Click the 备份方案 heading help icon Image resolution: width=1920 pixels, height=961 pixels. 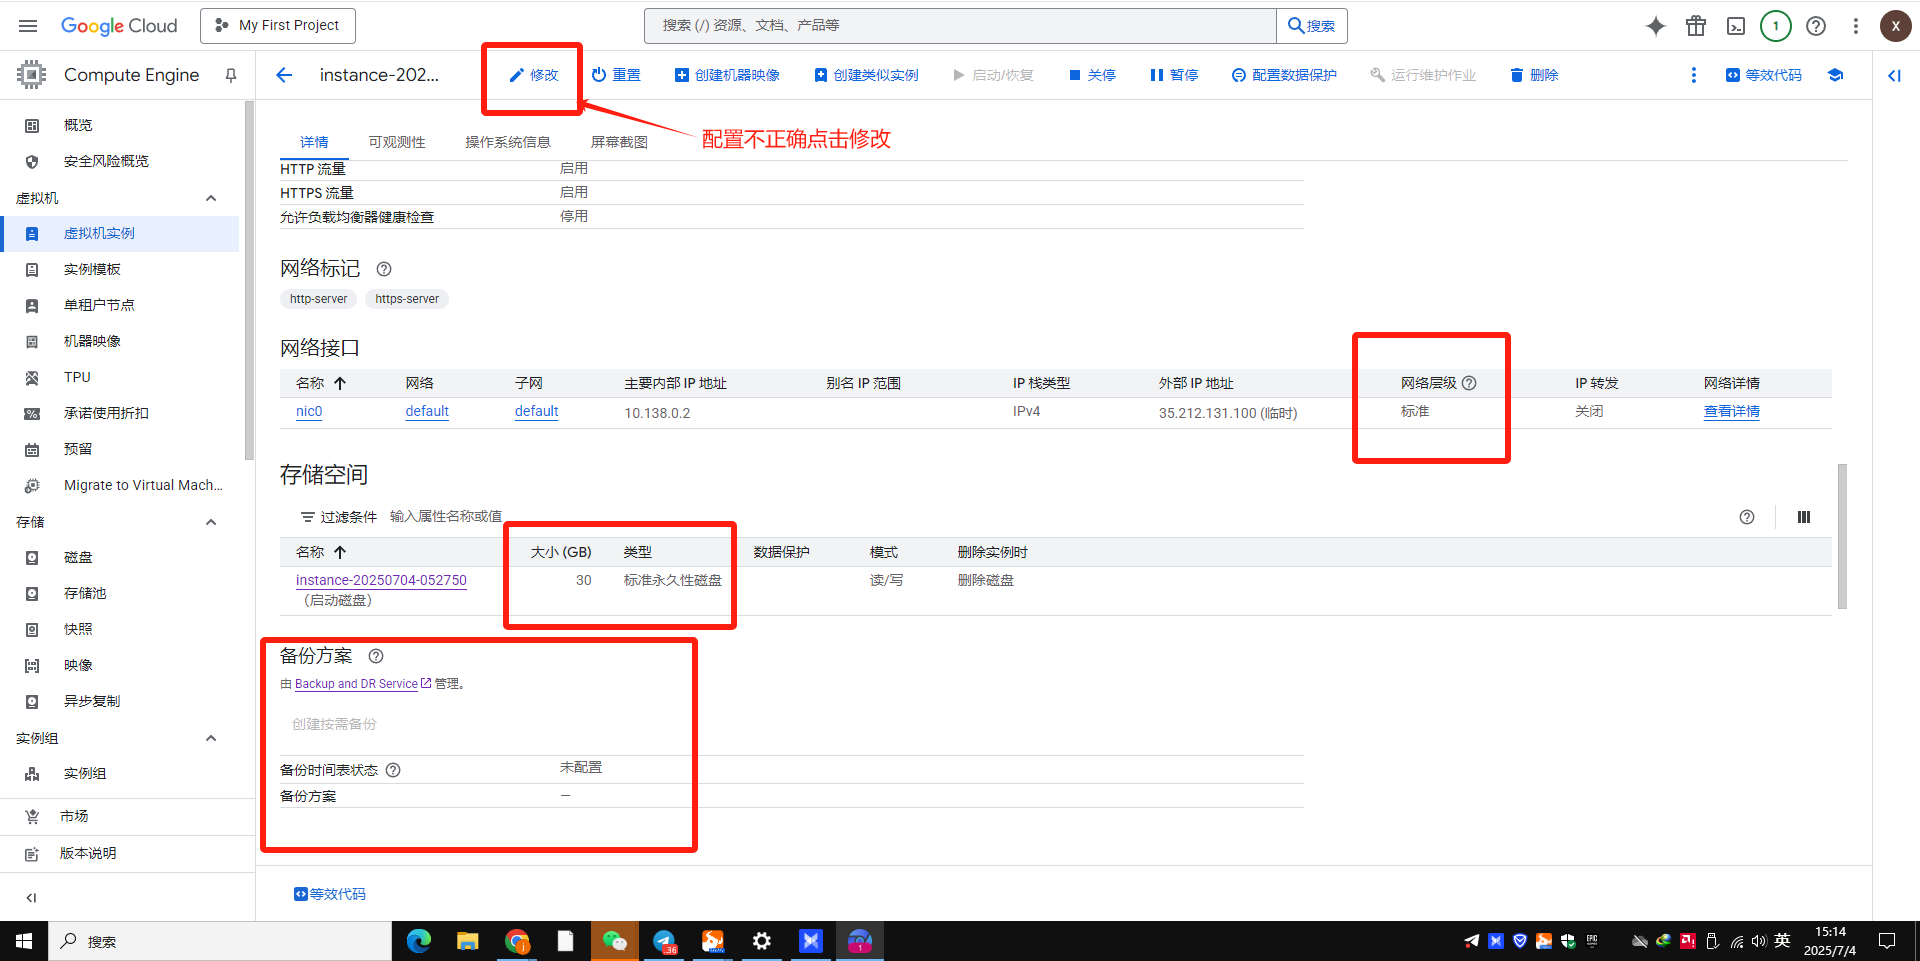[x=376, y=656]
